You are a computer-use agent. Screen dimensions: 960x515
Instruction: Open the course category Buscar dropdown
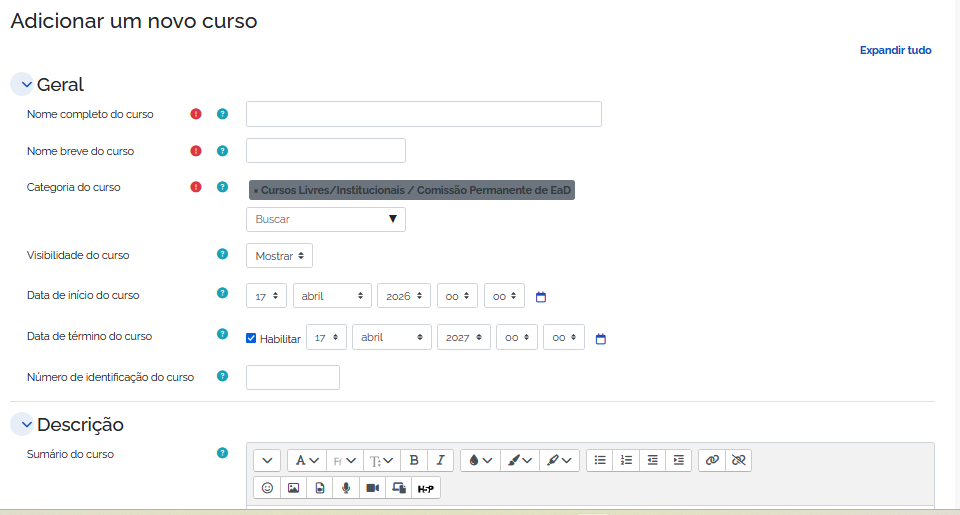(325, 219)
